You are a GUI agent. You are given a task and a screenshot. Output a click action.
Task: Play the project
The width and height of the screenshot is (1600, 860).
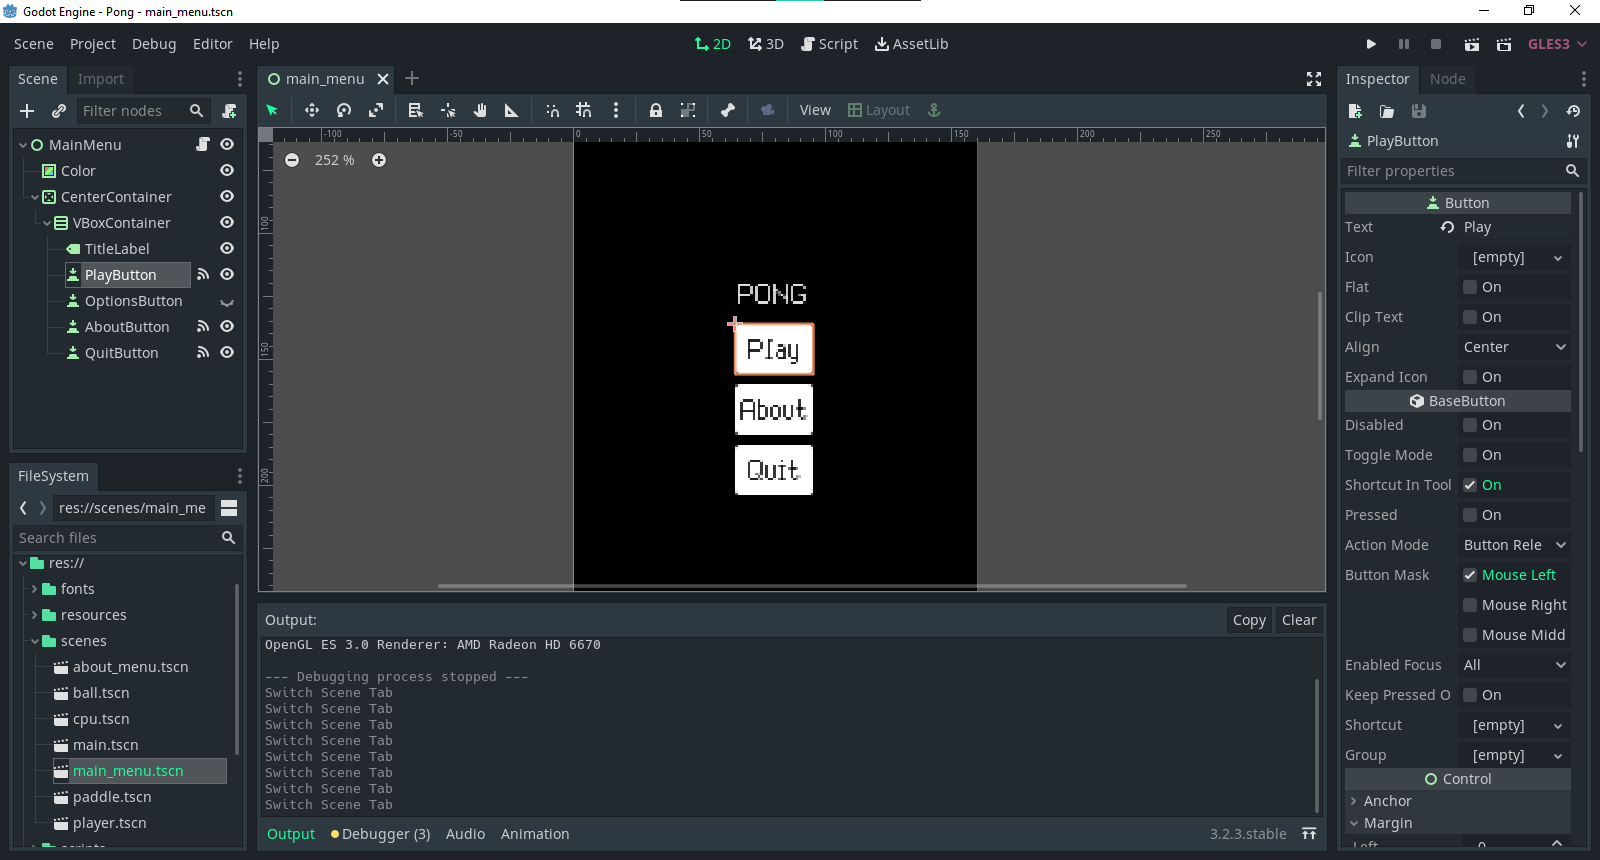click(1371, 44)
